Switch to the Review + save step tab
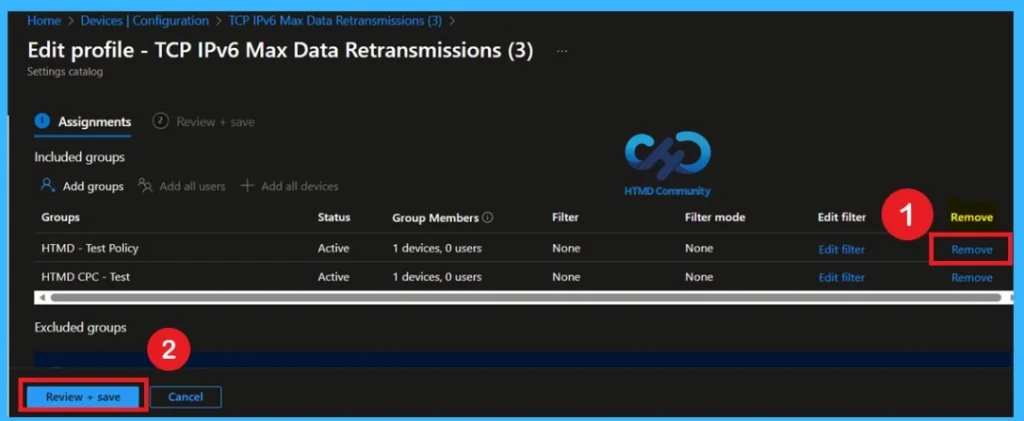This screenshot has height=421, width=1024. click(204, 122)
